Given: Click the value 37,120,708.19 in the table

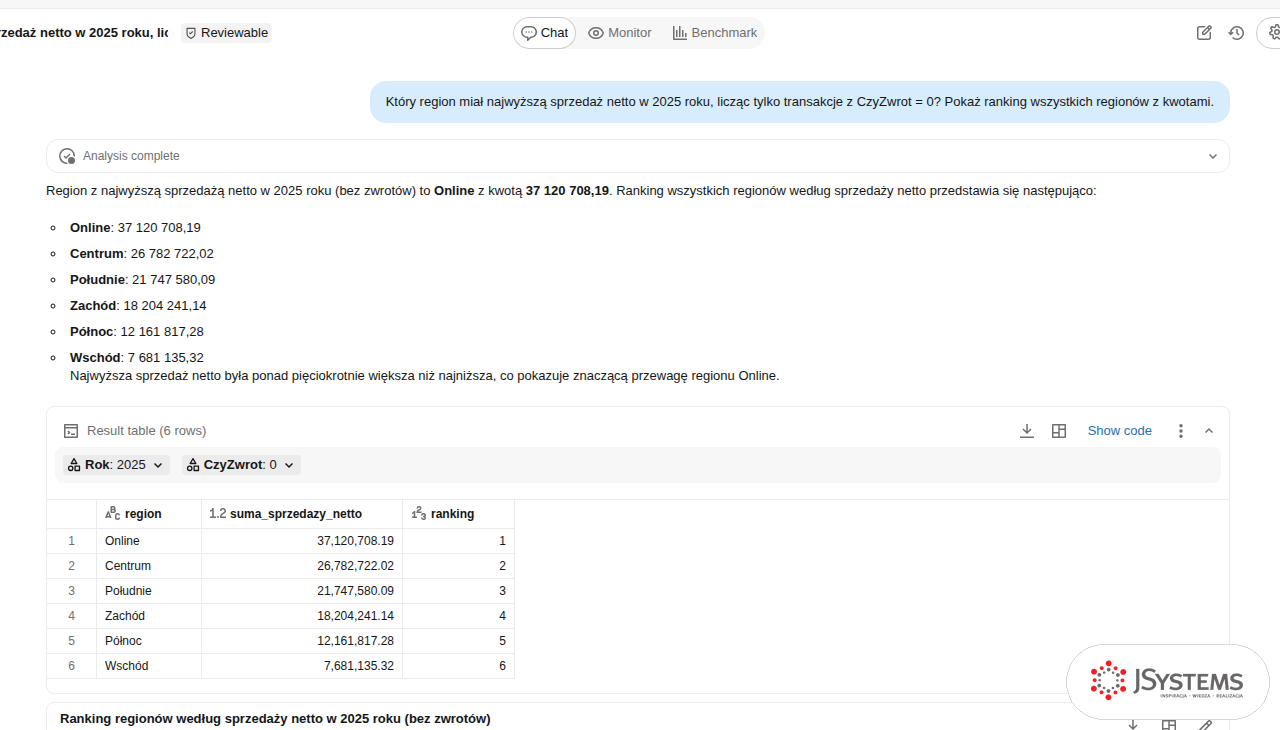Looking at the screenshot, I should [x=355, y=541].
